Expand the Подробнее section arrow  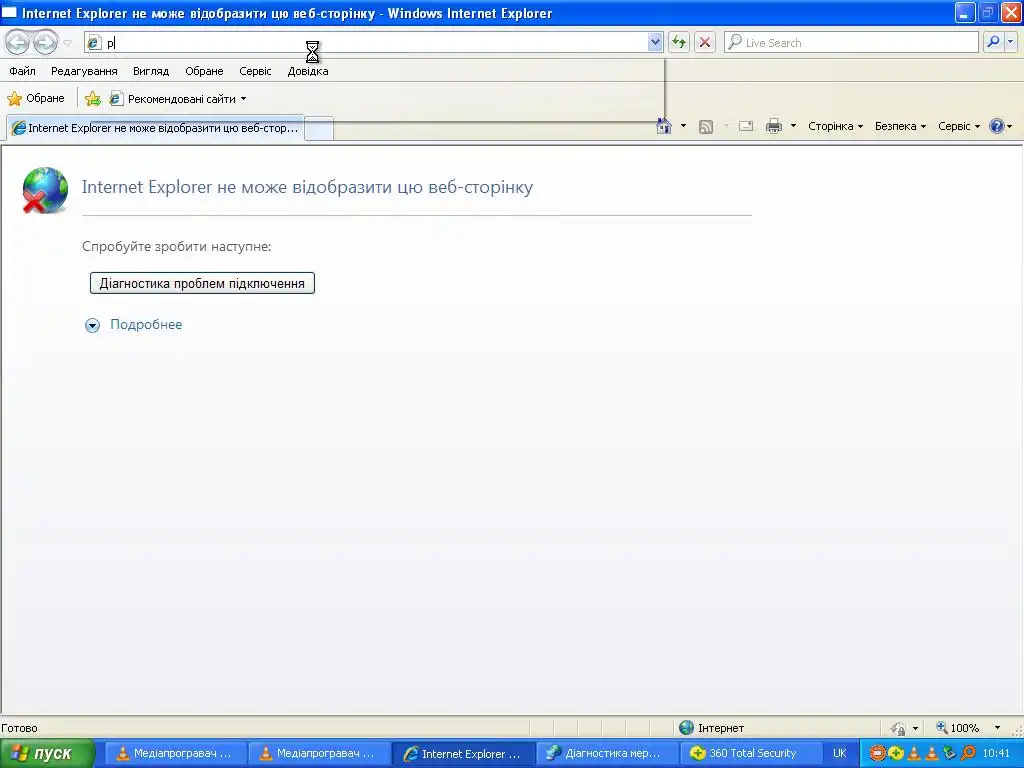pyautogui.click(x=93, y=325)
